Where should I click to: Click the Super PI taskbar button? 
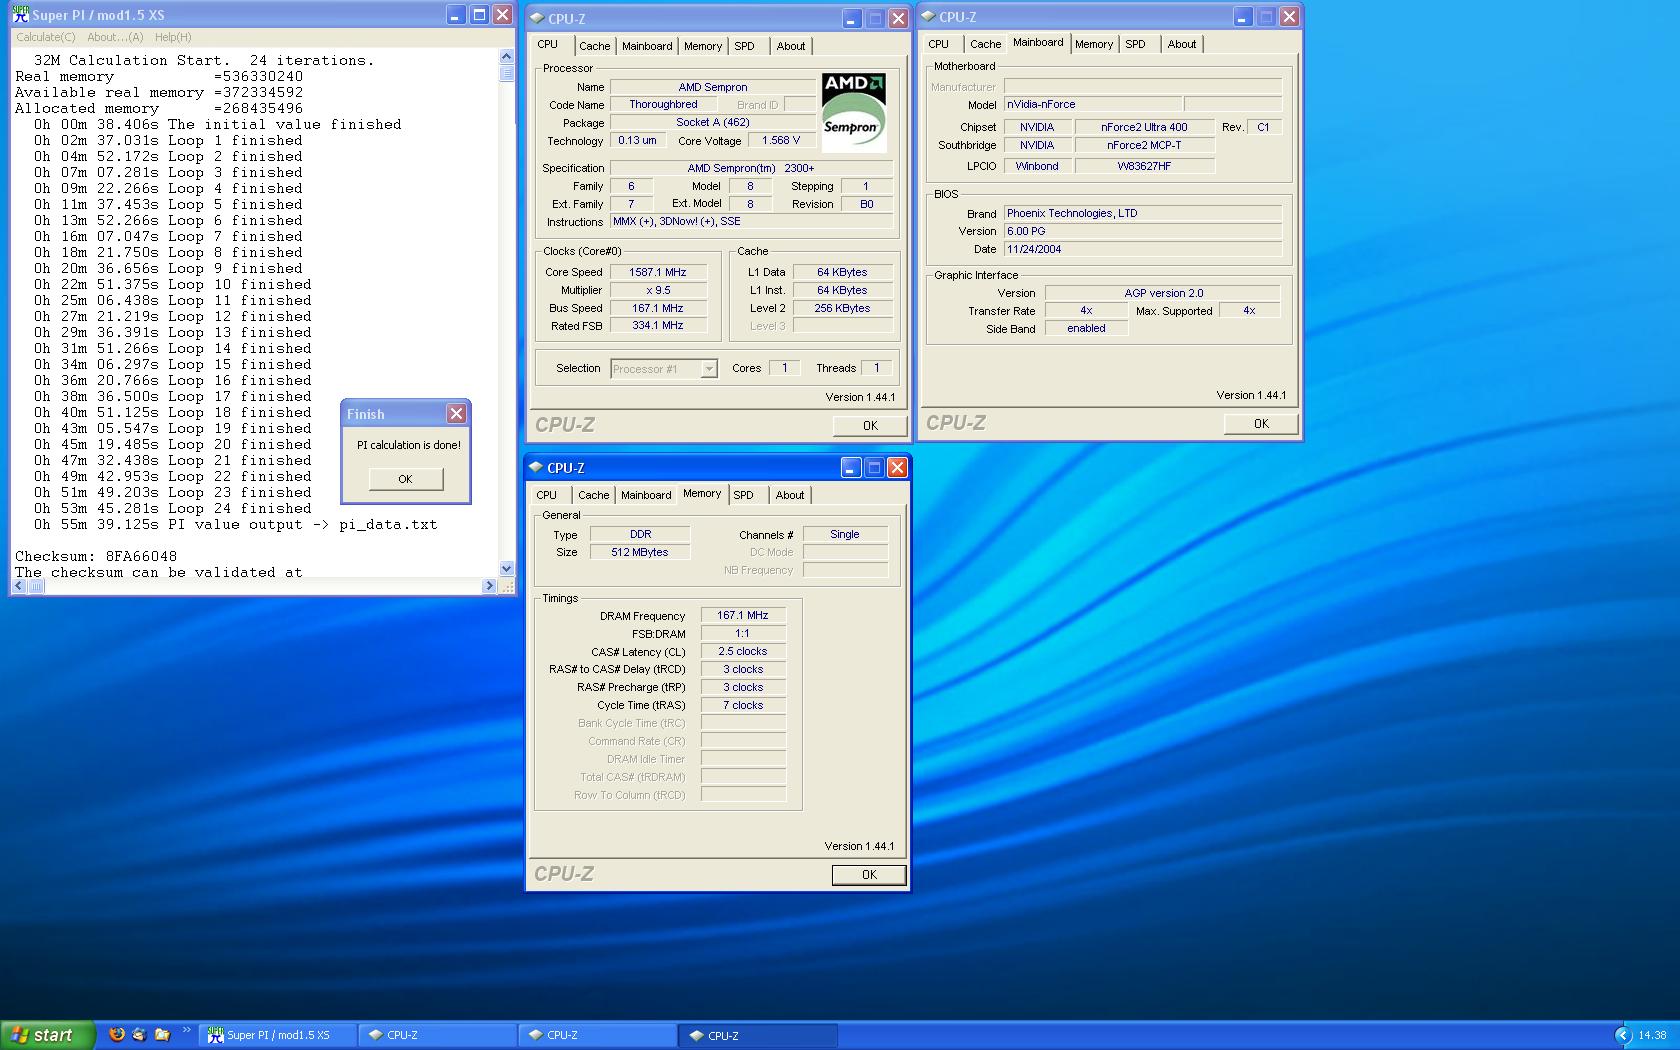(278, 1035)
